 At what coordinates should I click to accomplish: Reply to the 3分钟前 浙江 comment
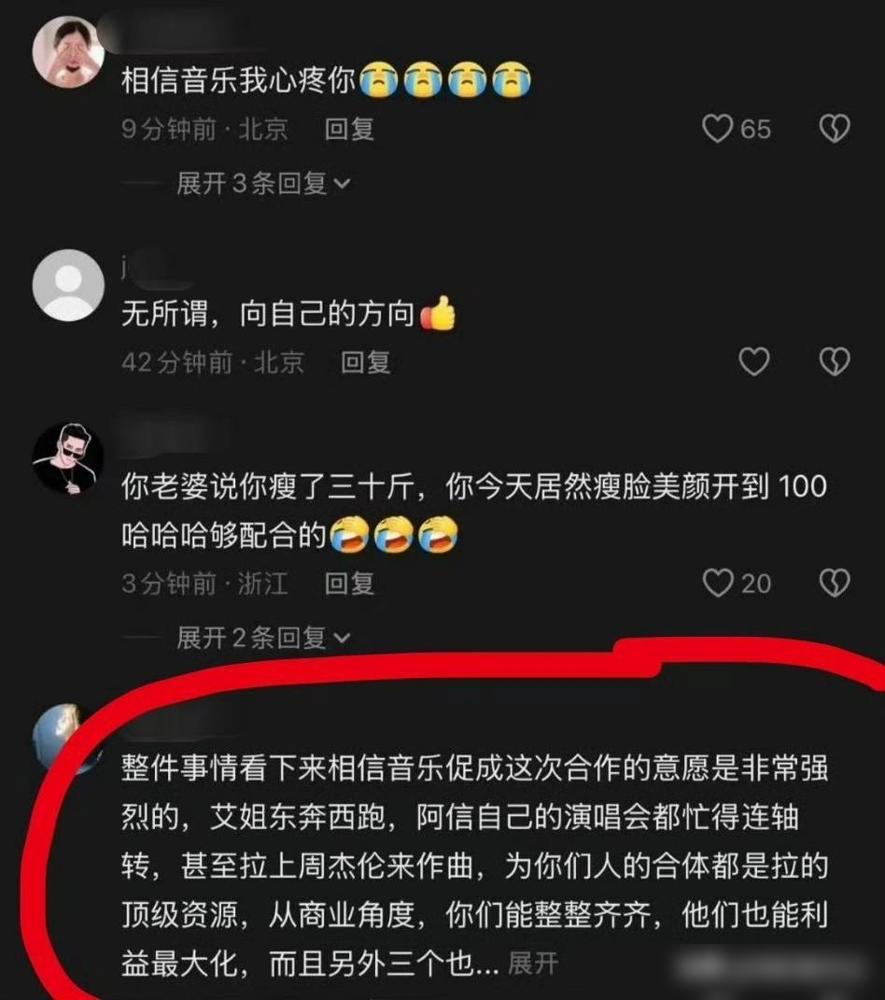pos(349,584)
